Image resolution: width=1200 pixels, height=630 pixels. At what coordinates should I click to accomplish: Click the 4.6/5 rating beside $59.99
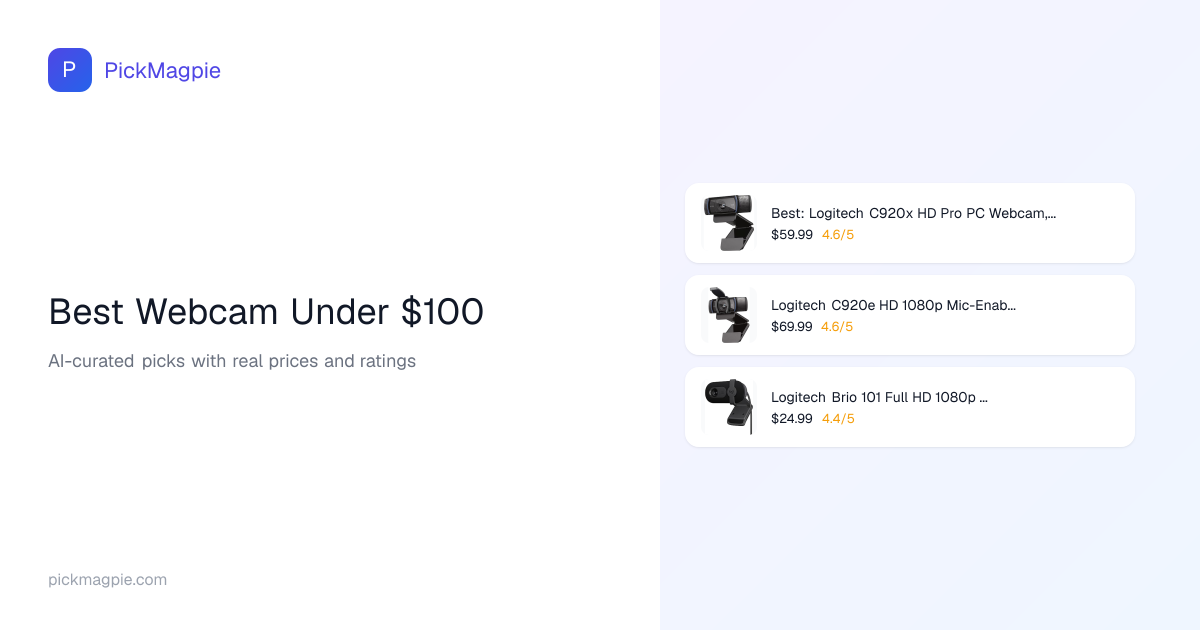pos(838,235)
